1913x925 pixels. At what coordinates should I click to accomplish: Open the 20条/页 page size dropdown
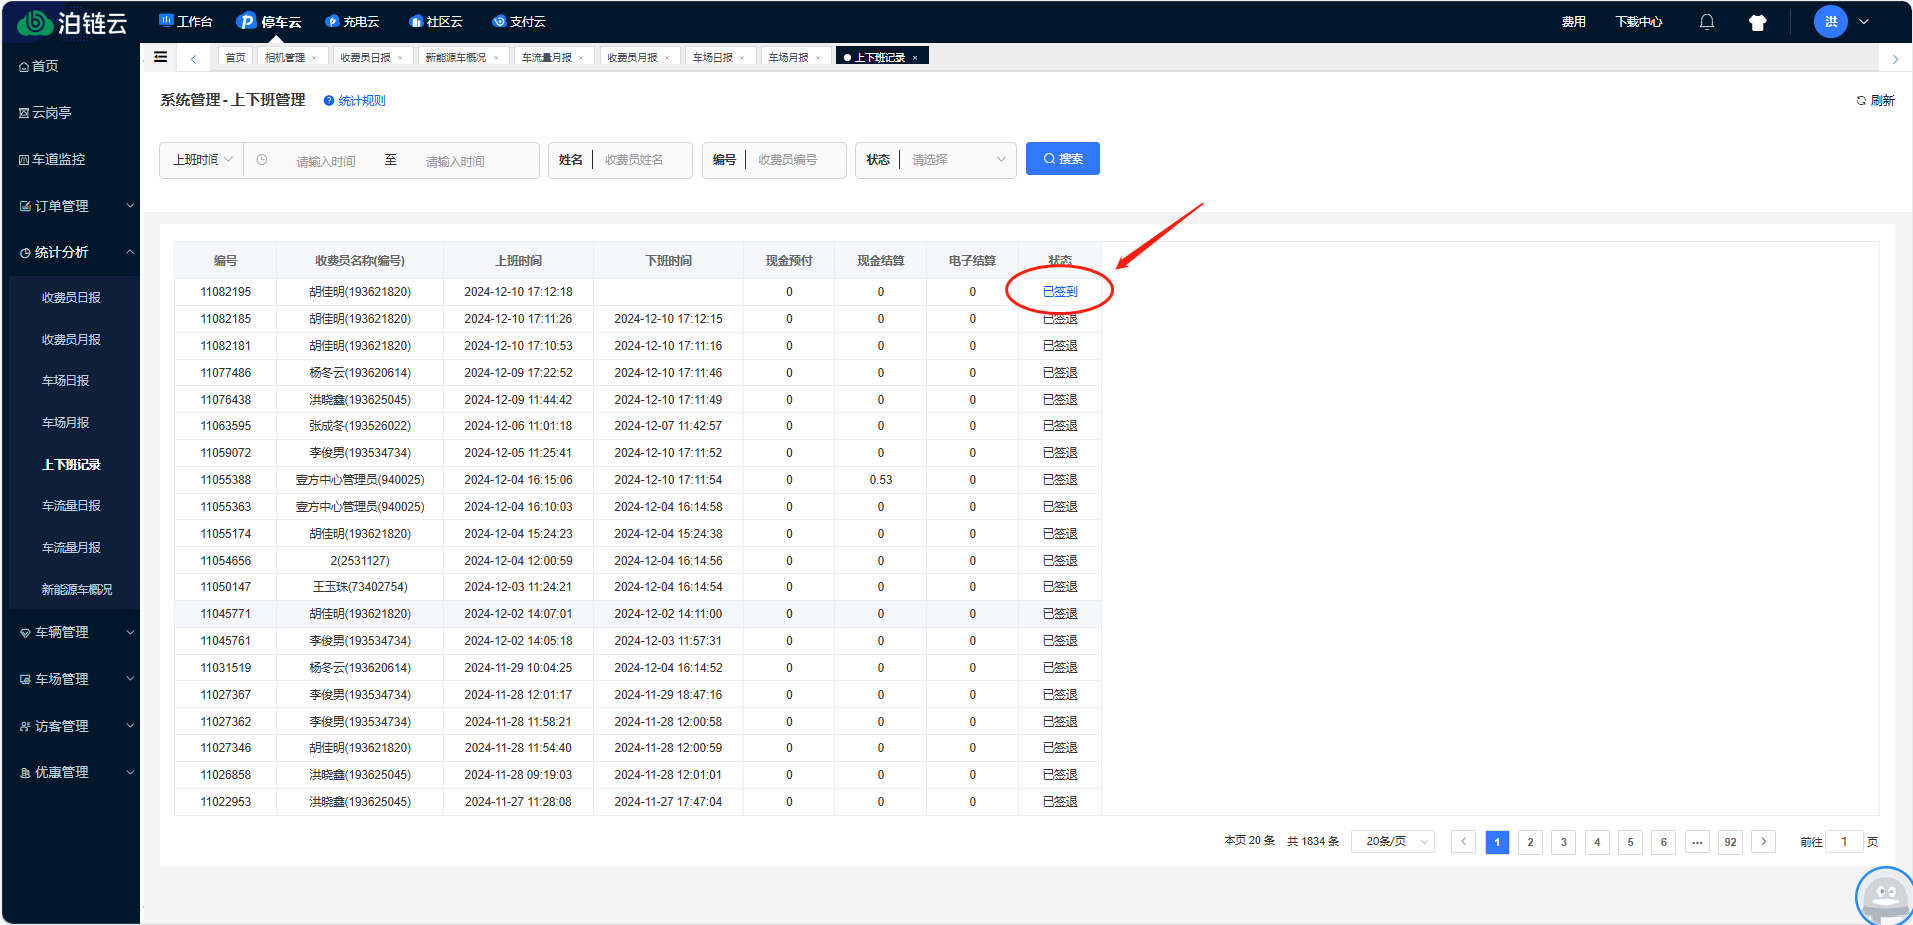[x=1393, y=841]
